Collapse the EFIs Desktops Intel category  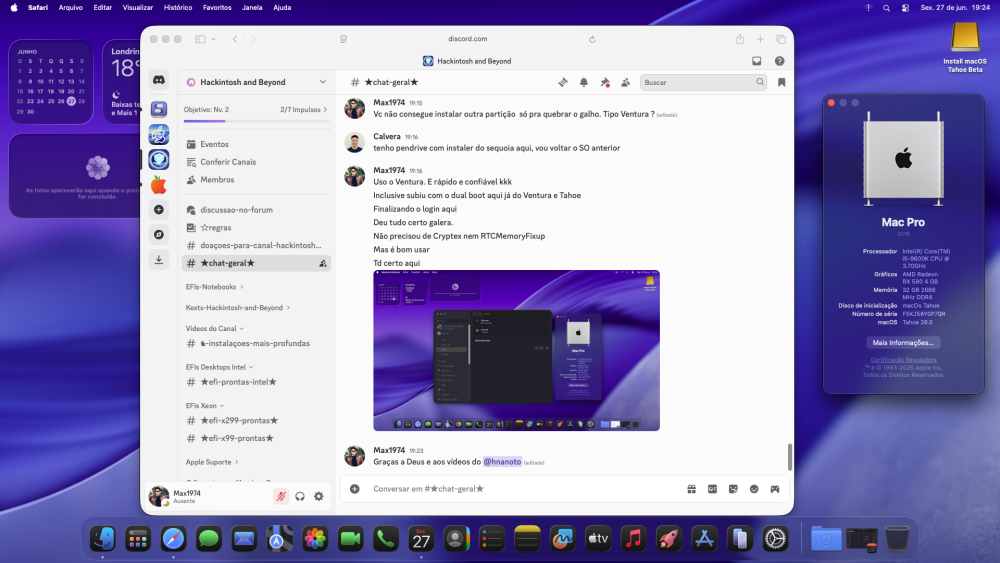(219, 367)
